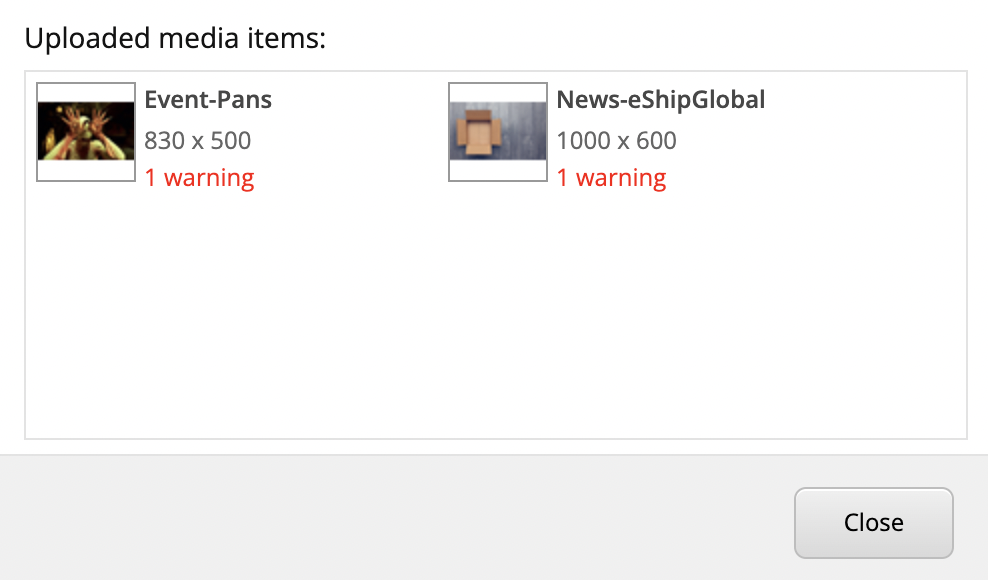Open the Event-Pans thumbnail image
This screenshot has height=580, width=988.
pos(86,131)
